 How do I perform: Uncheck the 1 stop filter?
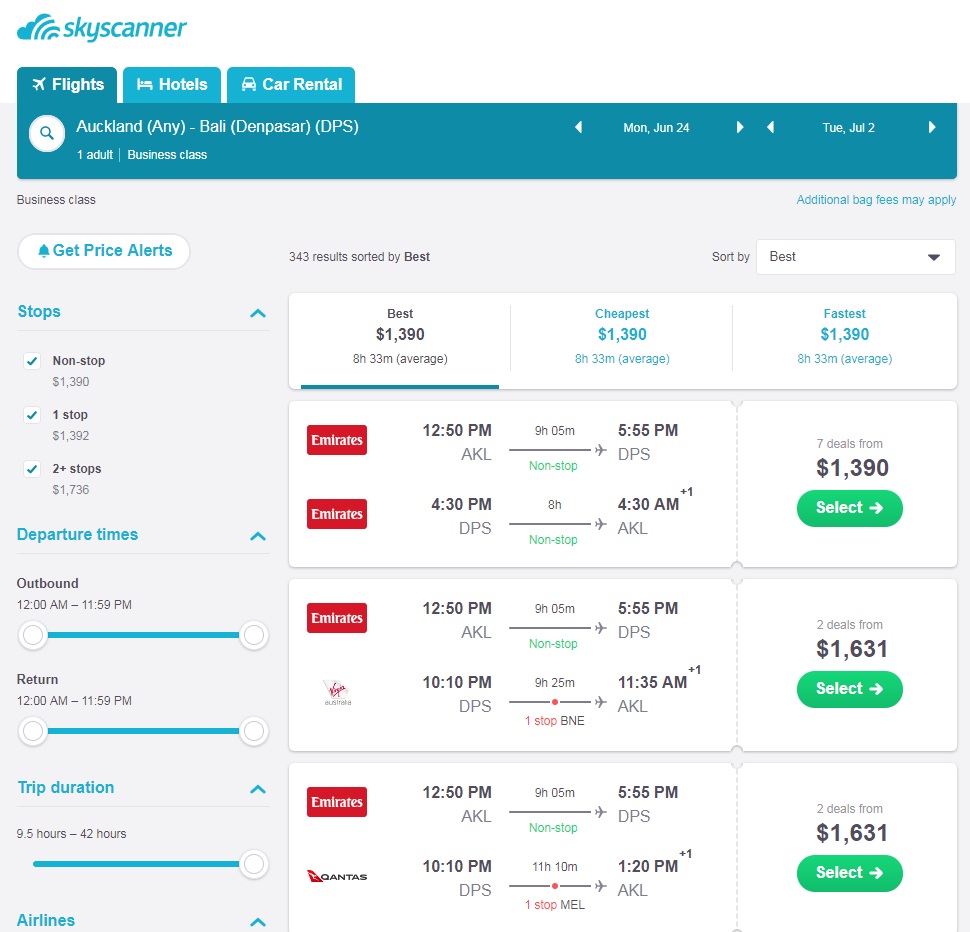pyautogui.click(x=32, y=414)
